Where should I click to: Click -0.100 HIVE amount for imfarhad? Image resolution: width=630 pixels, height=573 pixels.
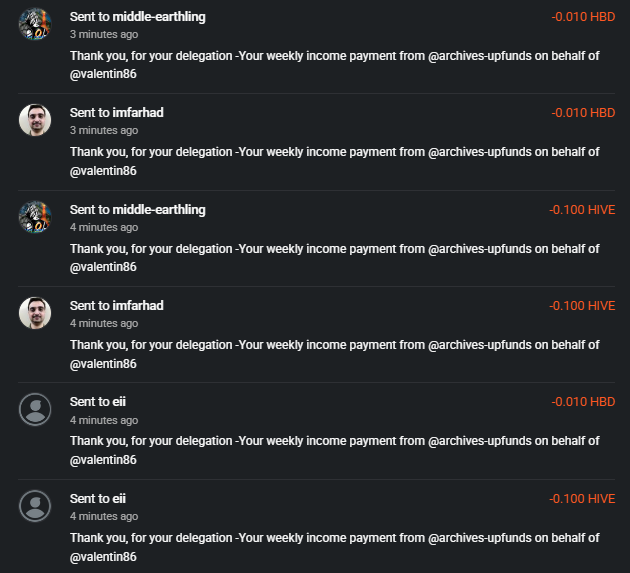click(582, 306)
